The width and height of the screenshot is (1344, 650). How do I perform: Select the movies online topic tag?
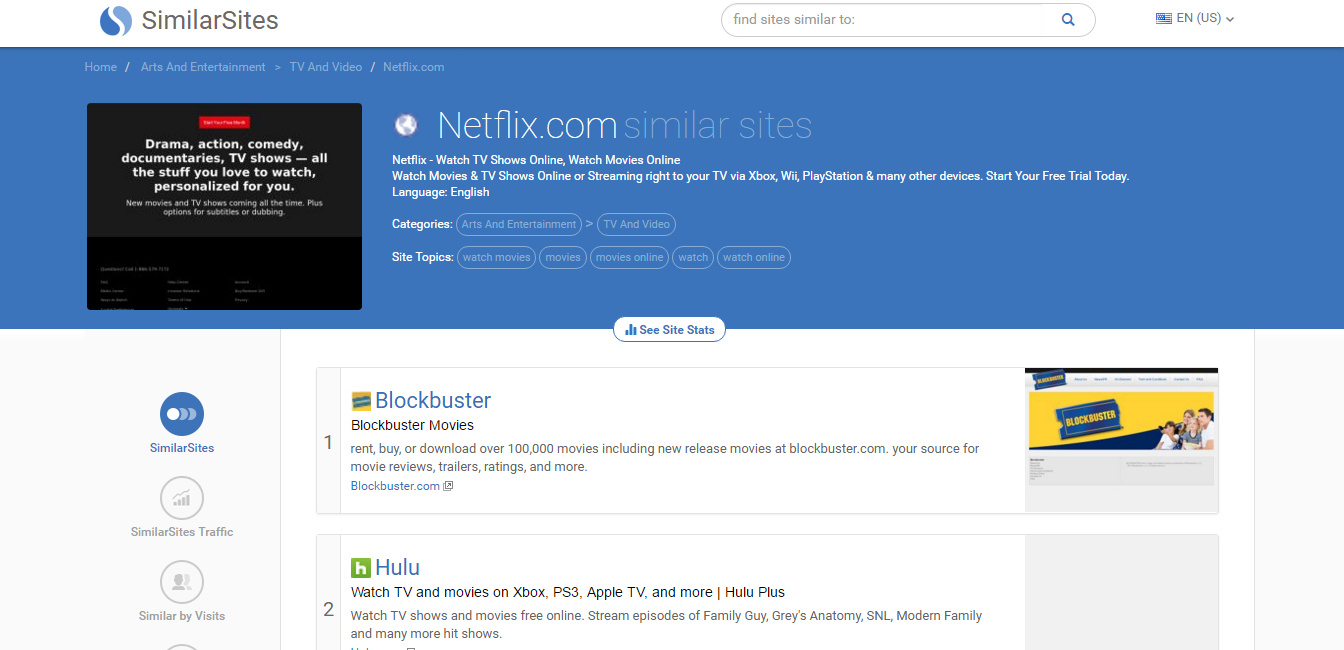(x=629, y=257)
